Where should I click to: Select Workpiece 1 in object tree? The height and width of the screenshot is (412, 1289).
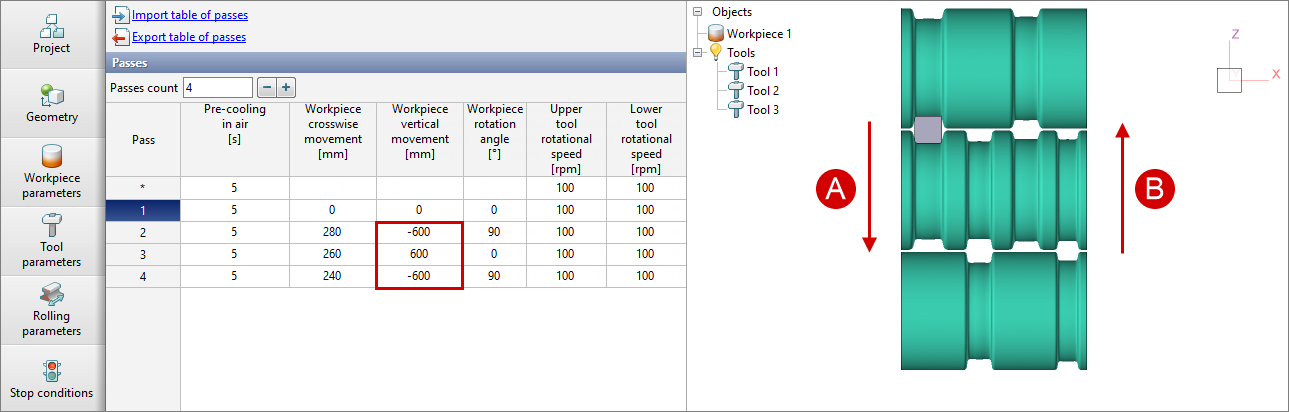coord(759,33)
